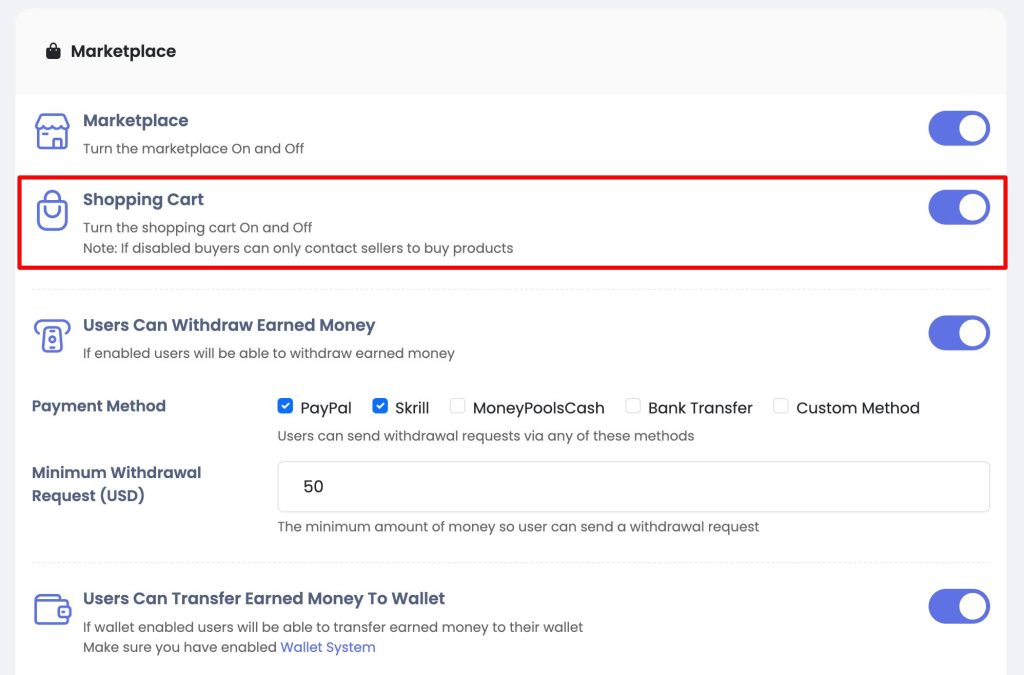This screenshot has width=1024, height=675.
Task: Click 'The minimum amount of money' helper text
Action: (518, 526)
